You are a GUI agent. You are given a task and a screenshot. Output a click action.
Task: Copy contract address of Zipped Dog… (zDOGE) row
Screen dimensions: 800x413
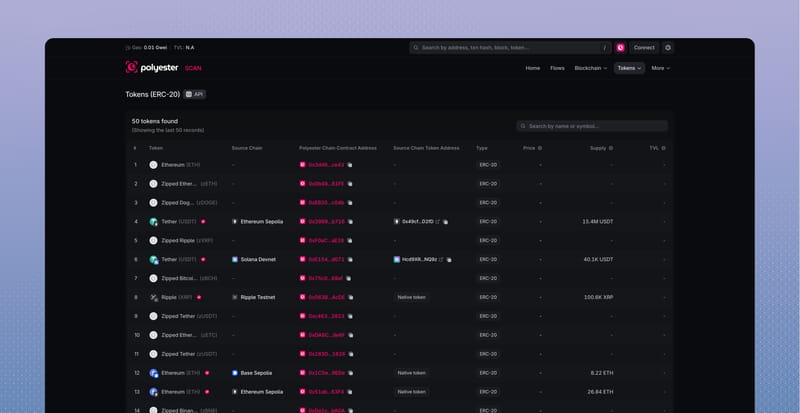click(x=349, y=203)
